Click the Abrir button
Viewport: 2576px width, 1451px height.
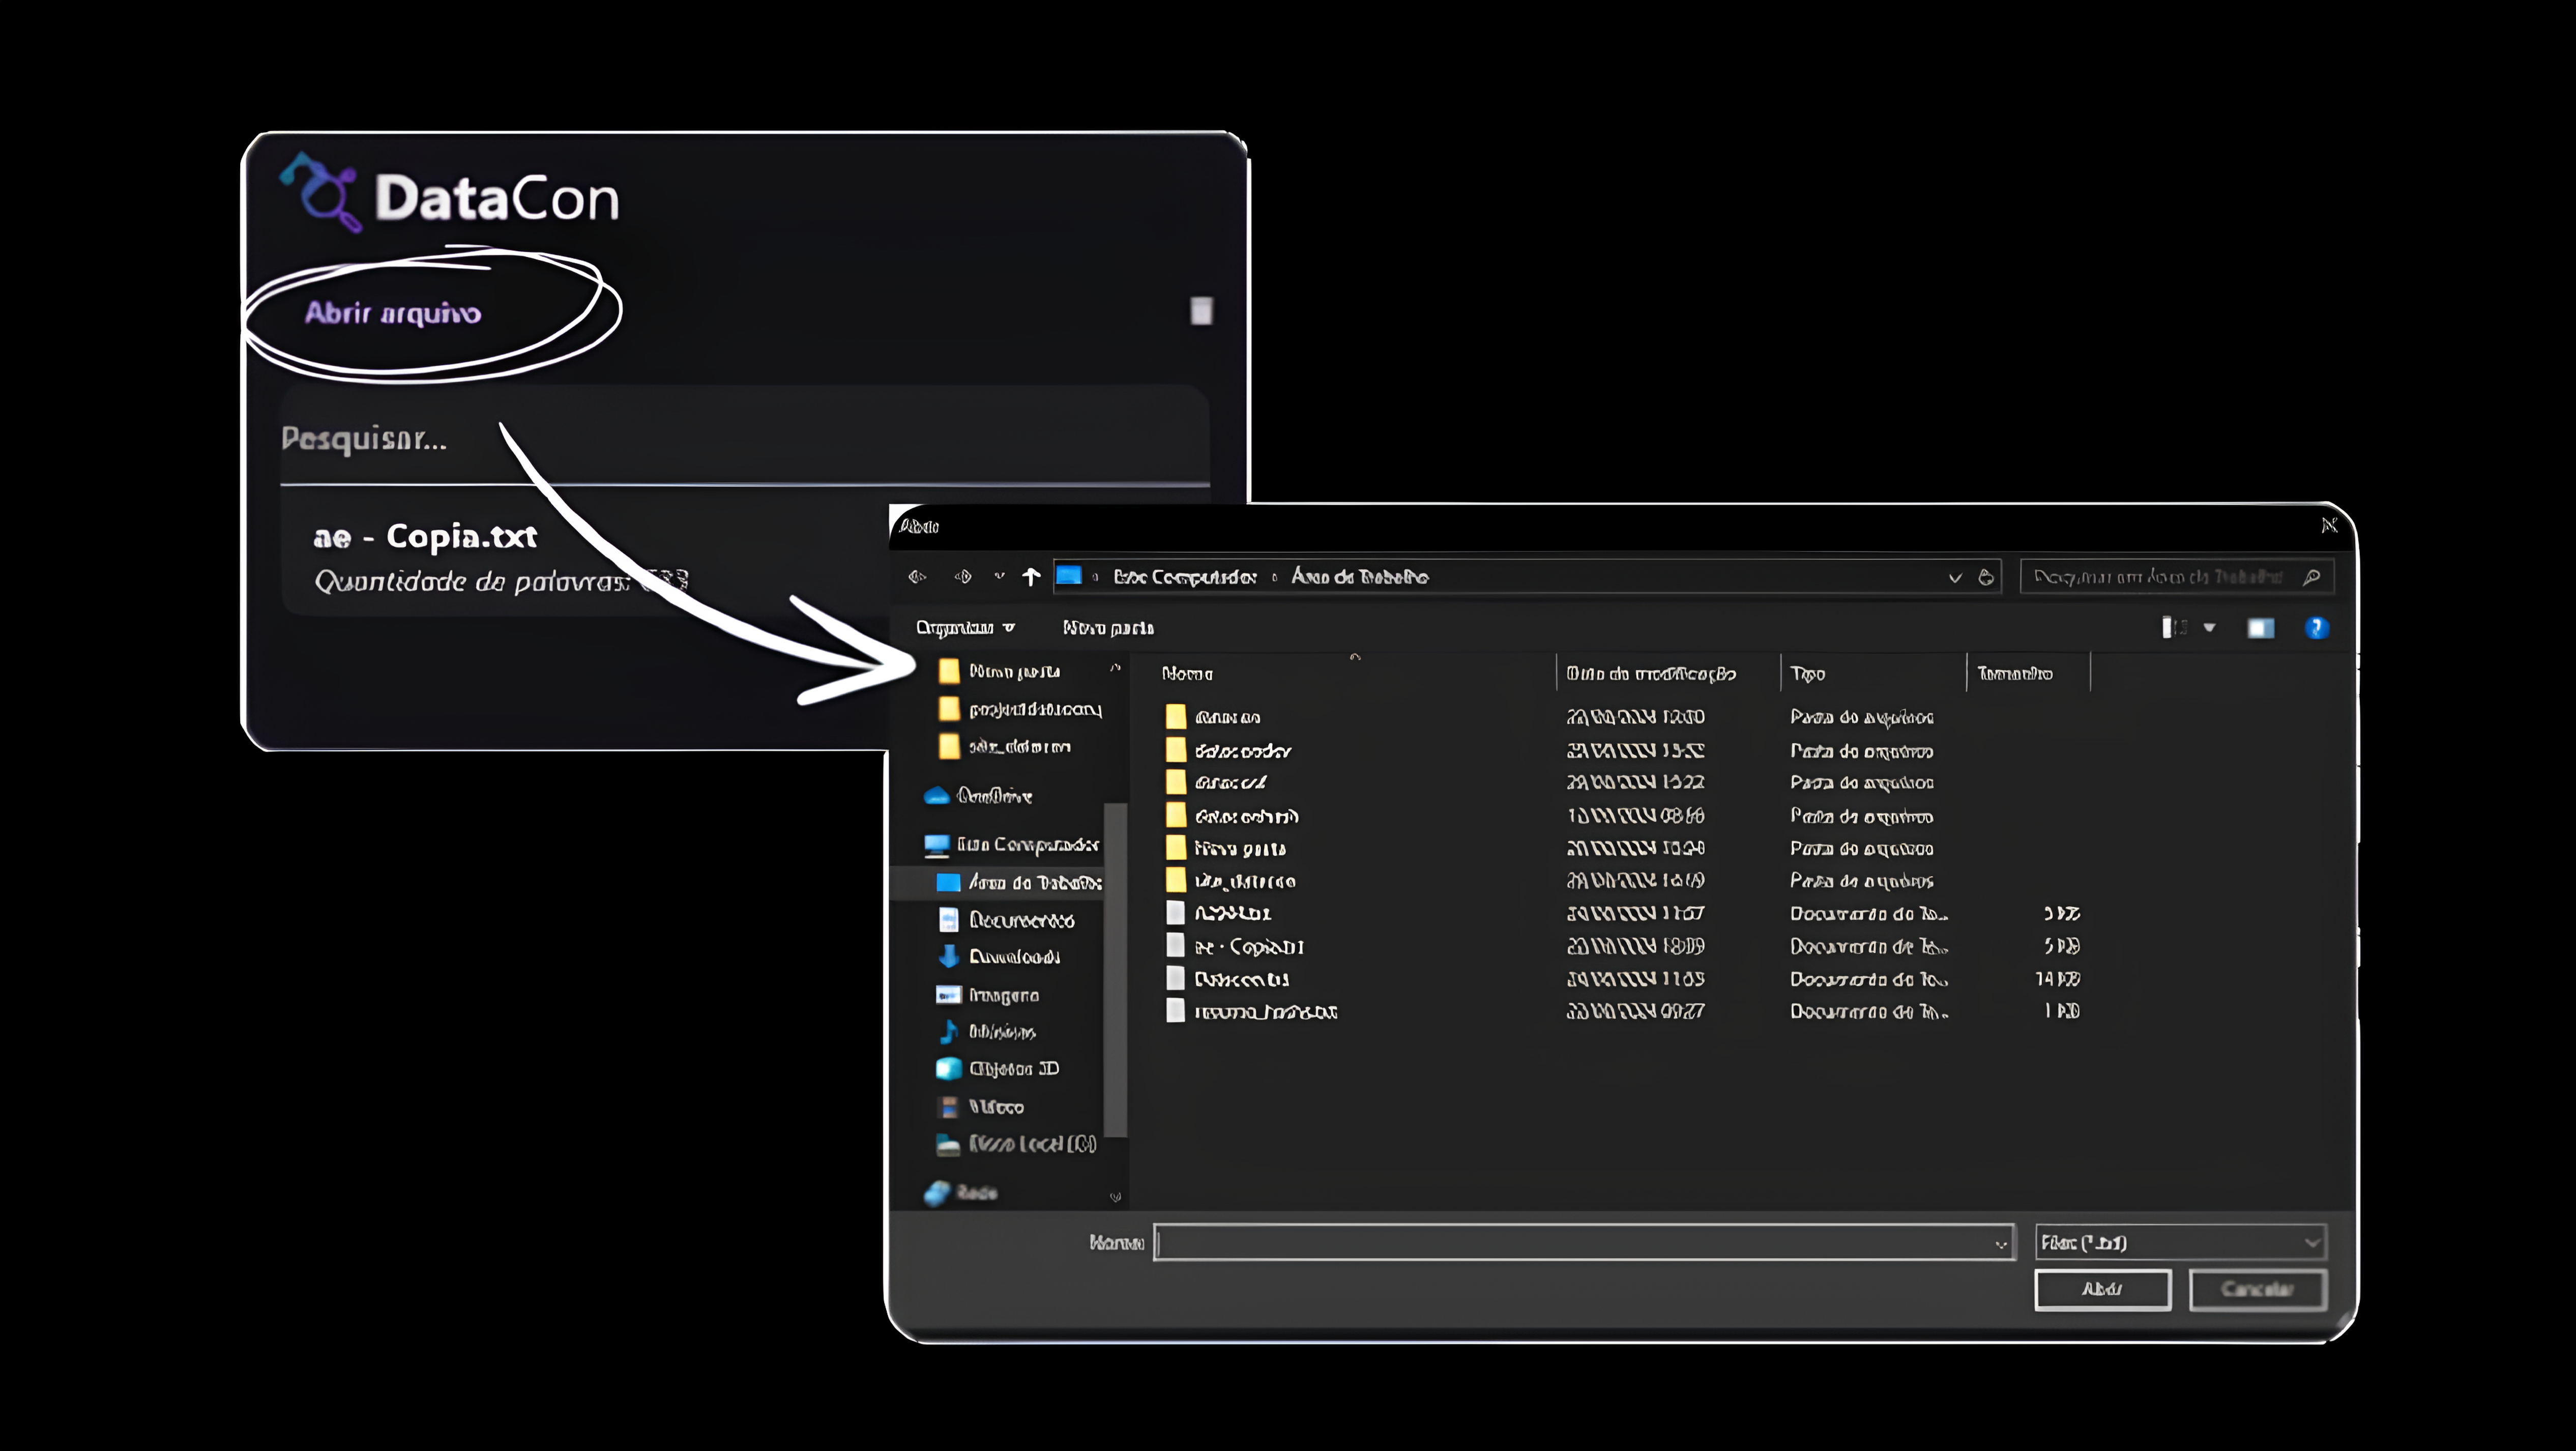2102,1289
